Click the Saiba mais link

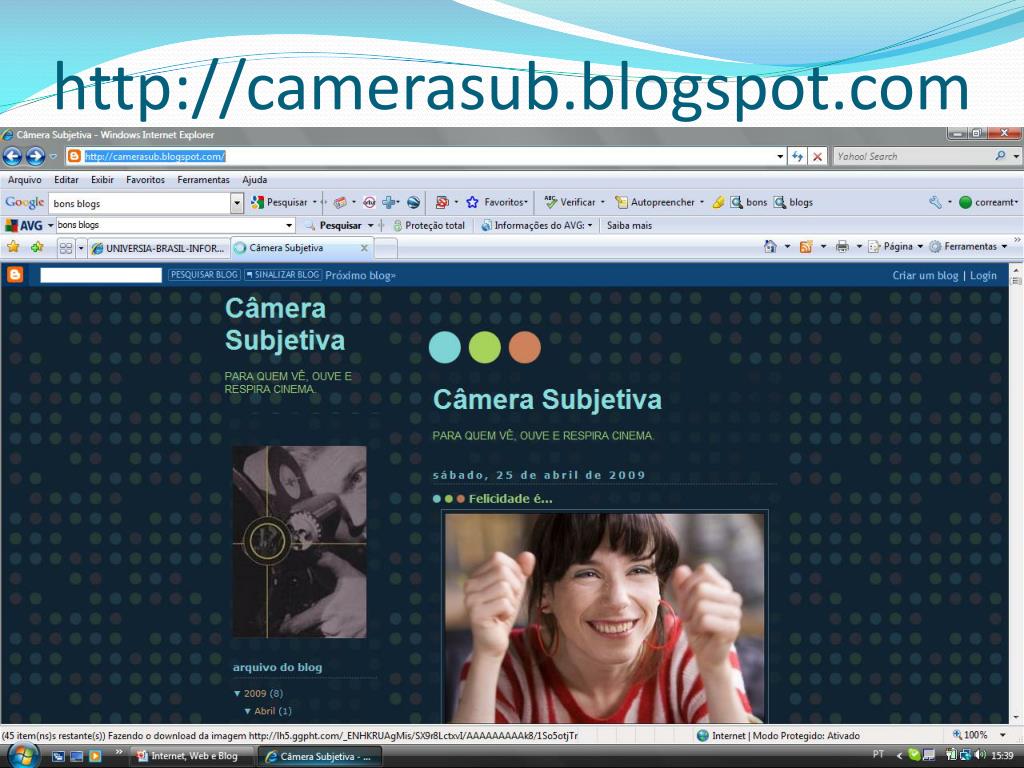click(629, 225)
